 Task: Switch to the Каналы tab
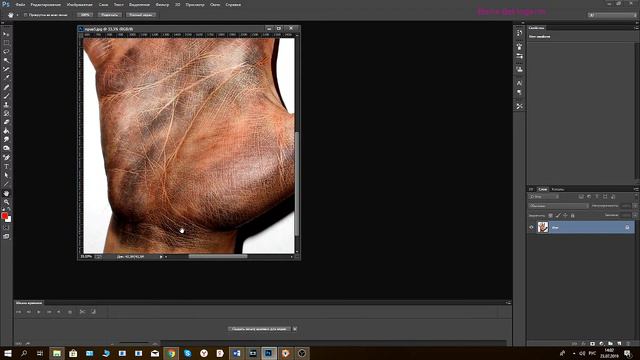[x=558, y=189]
